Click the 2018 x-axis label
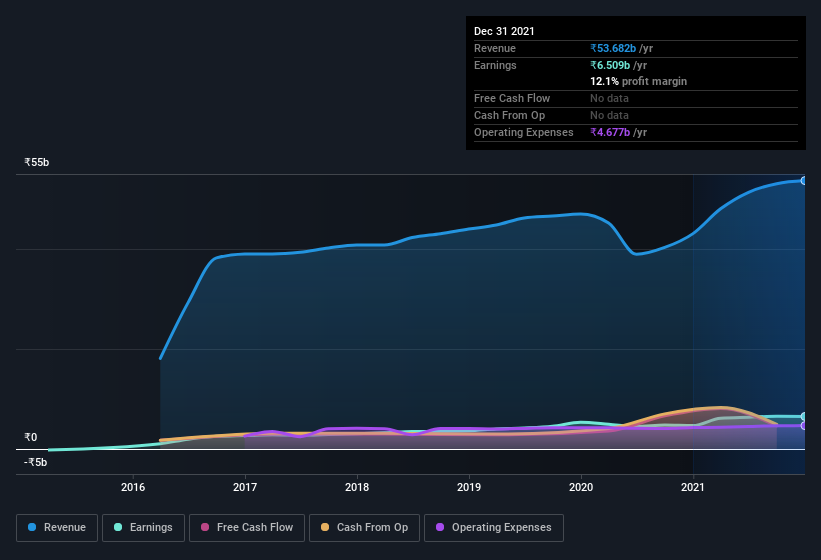821x560 pixels. coord(357,487)
